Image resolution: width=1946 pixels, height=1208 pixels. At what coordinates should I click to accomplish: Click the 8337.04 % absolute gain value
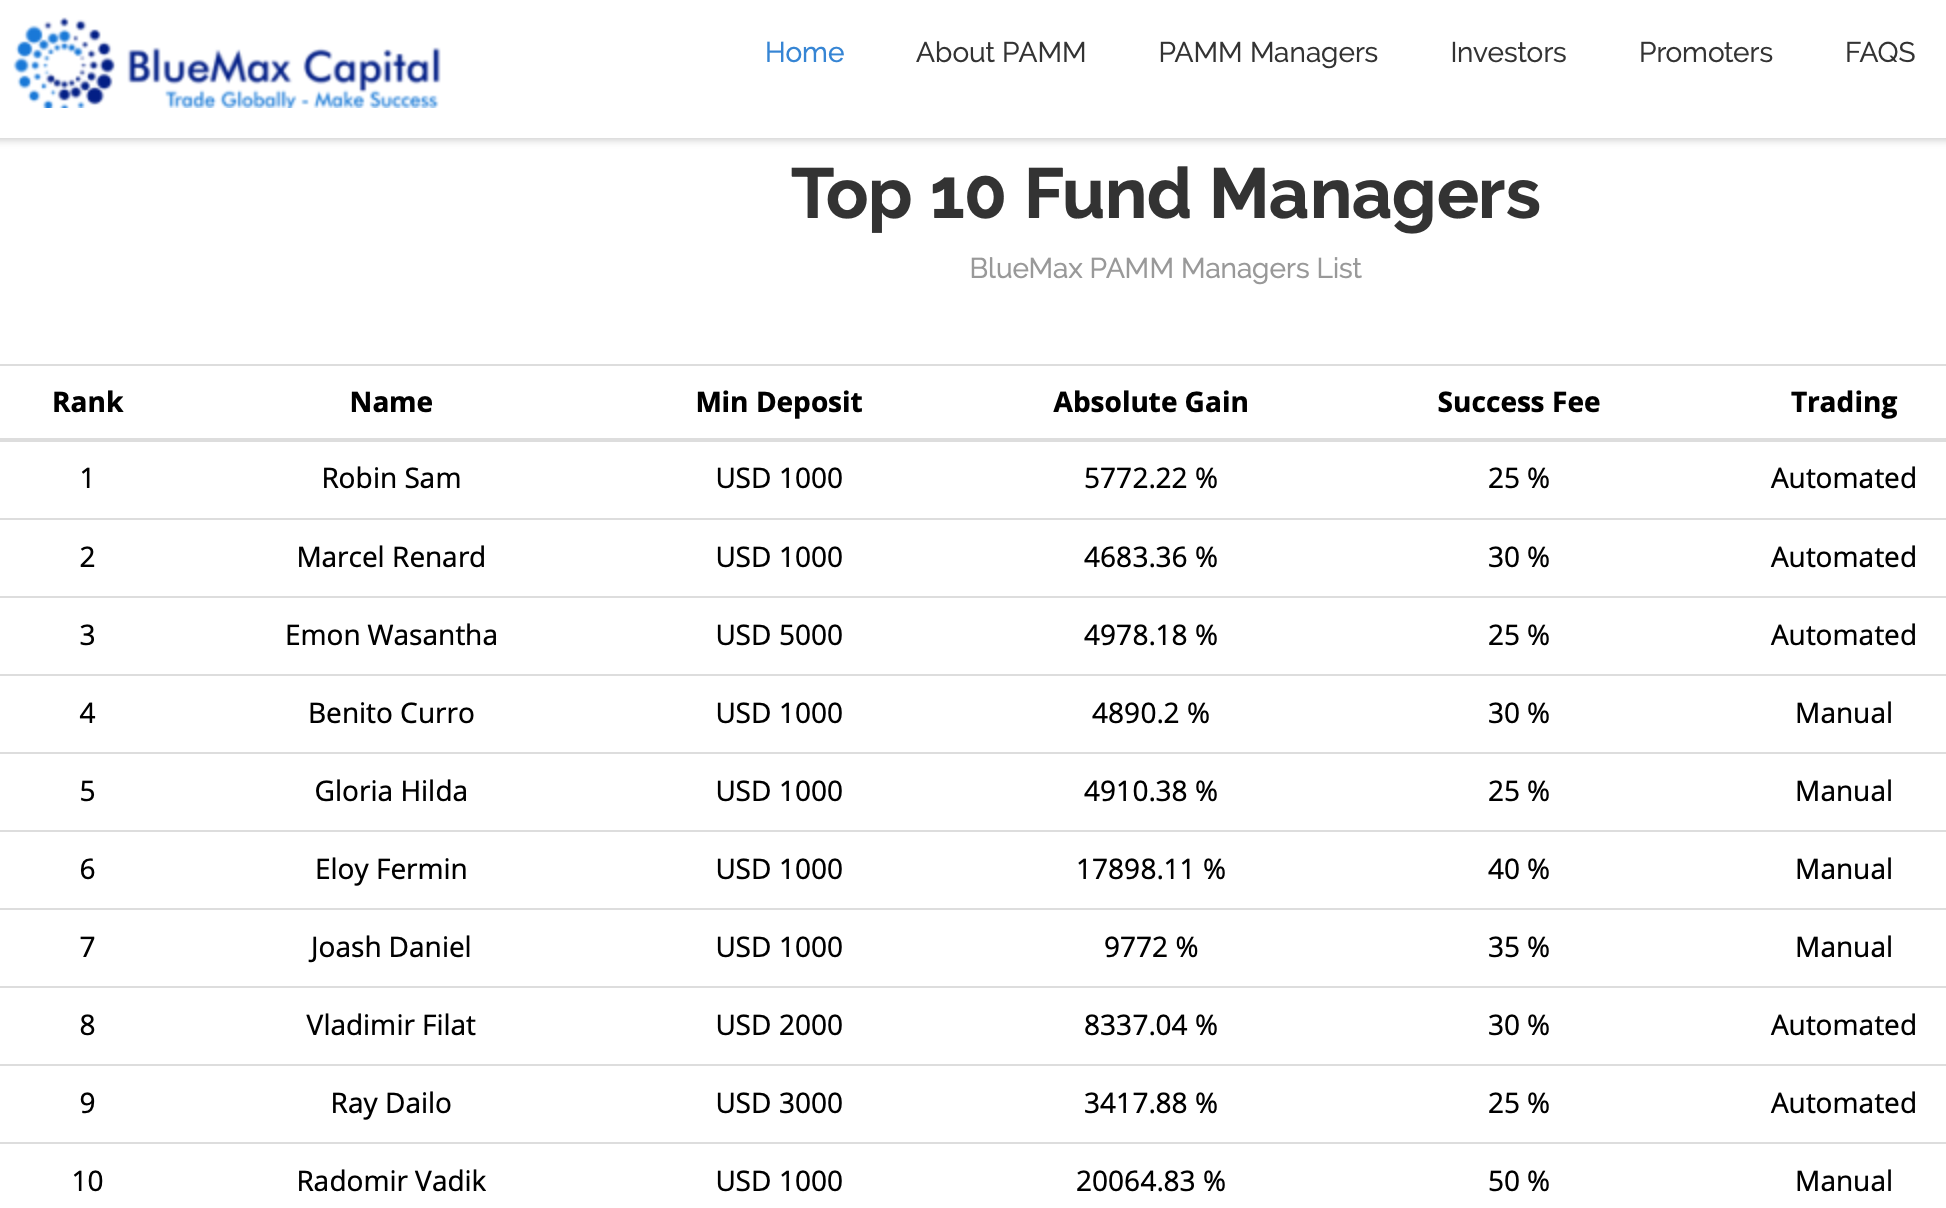[1150, 1025]
